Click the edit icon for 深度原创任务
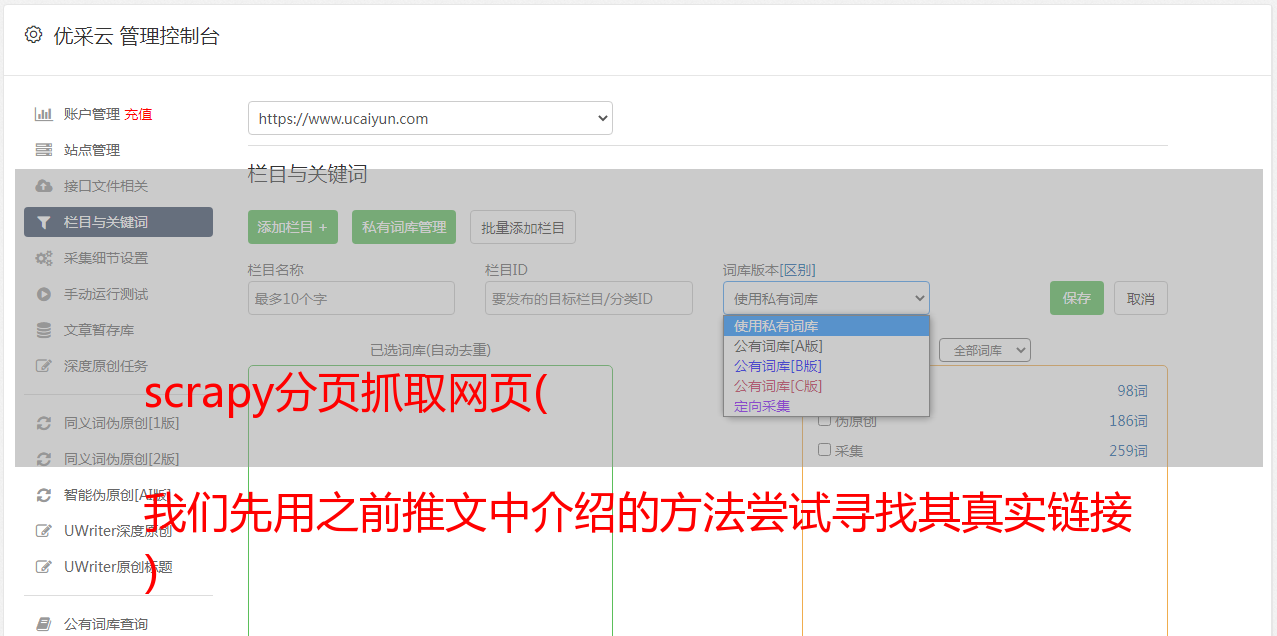Image resolution: width=1277 pixels, height=636 pixels. 43,366
